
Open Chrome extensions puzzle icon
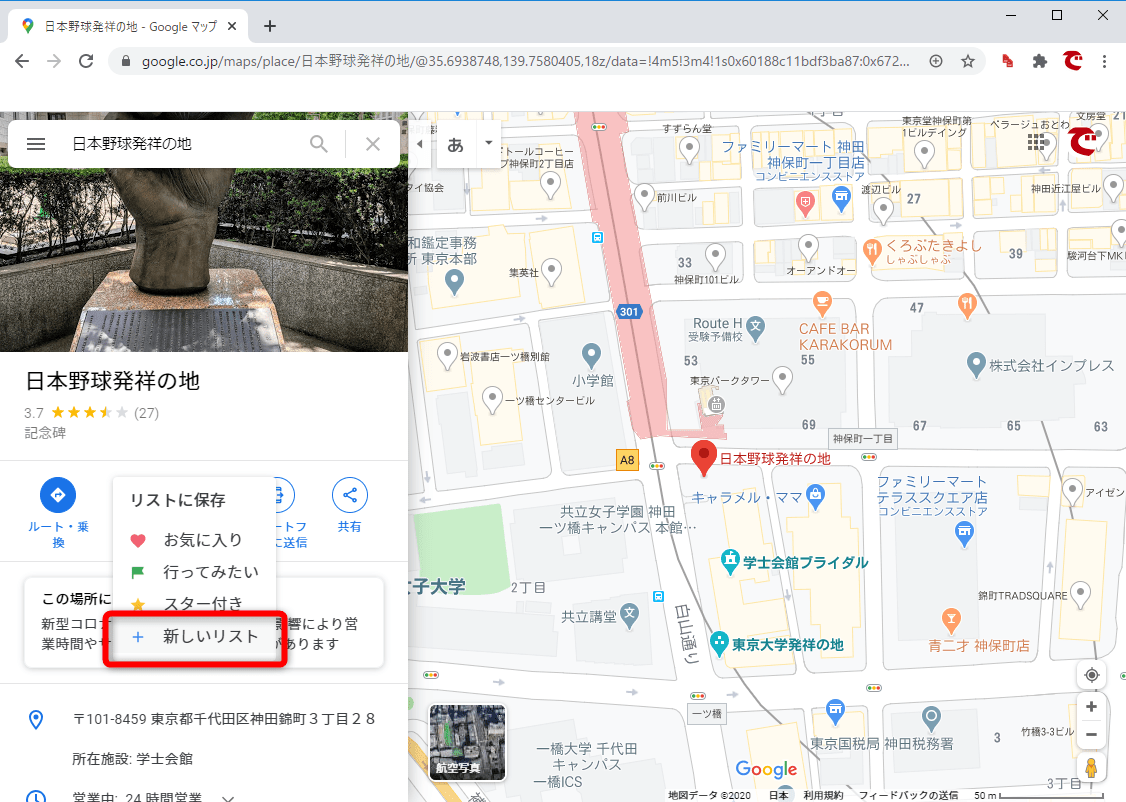[x=1040, y=61]
